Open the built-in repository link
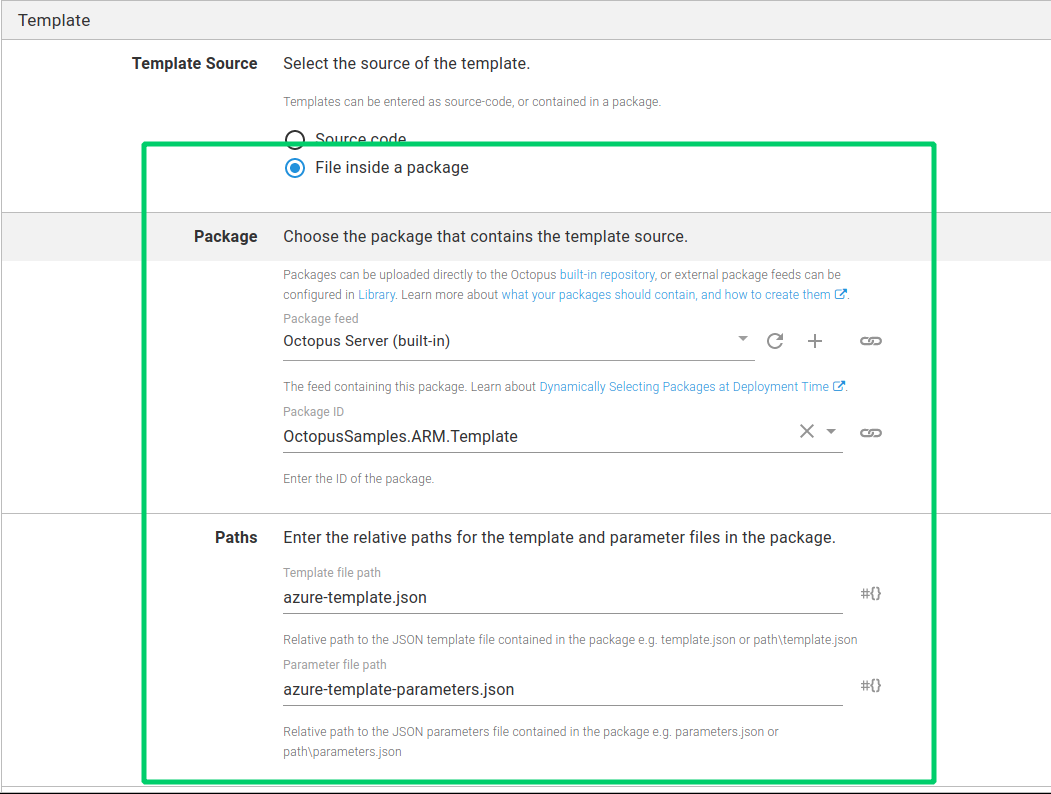Screen dimensions: 1051x794 click(x=607, y=274)
